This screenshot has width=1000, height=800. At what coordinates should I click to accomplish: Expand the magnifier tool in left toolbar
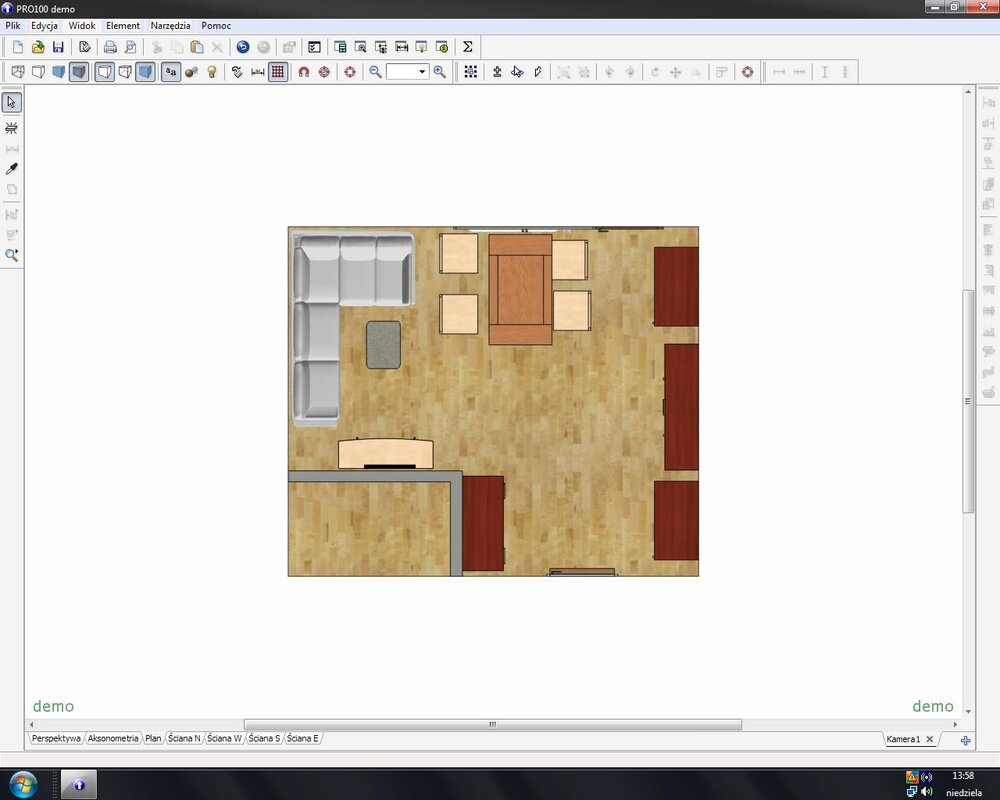[12, 256]
